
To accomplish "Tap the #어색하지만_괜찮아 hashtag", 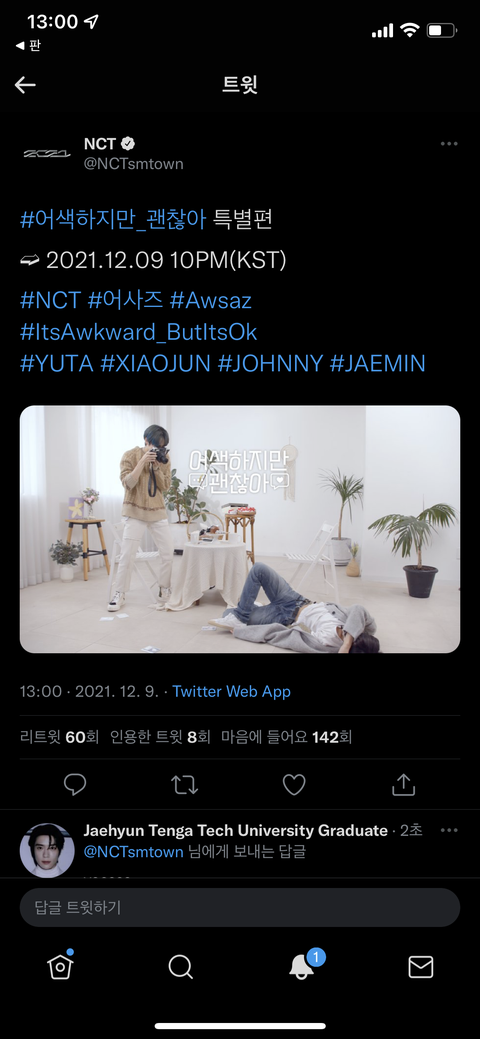I will point(113,220).
